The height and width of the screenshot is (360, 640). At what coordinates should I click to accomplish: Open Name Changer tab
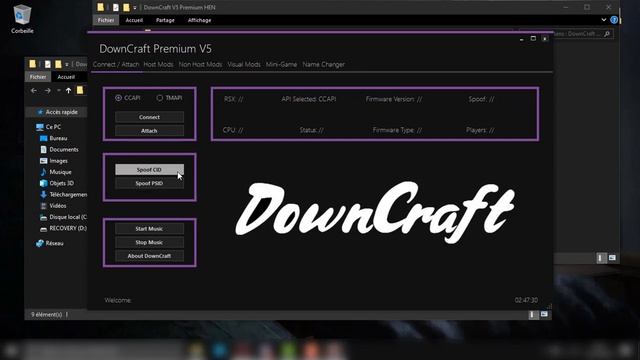tap(324, 64)
